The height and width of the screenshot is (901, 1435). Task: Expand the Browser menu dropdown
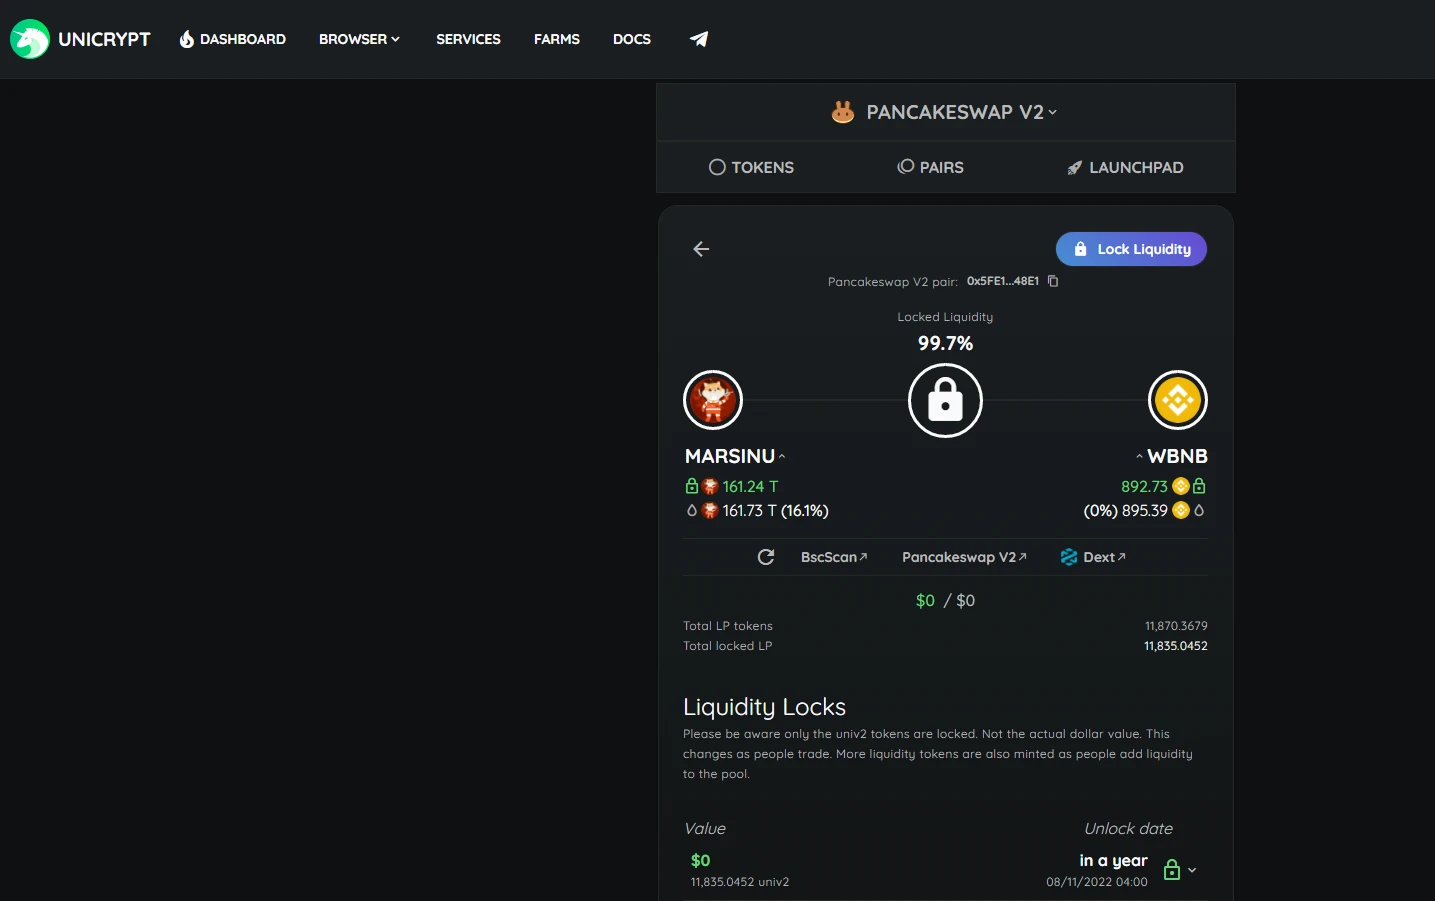tap(359, 39)
